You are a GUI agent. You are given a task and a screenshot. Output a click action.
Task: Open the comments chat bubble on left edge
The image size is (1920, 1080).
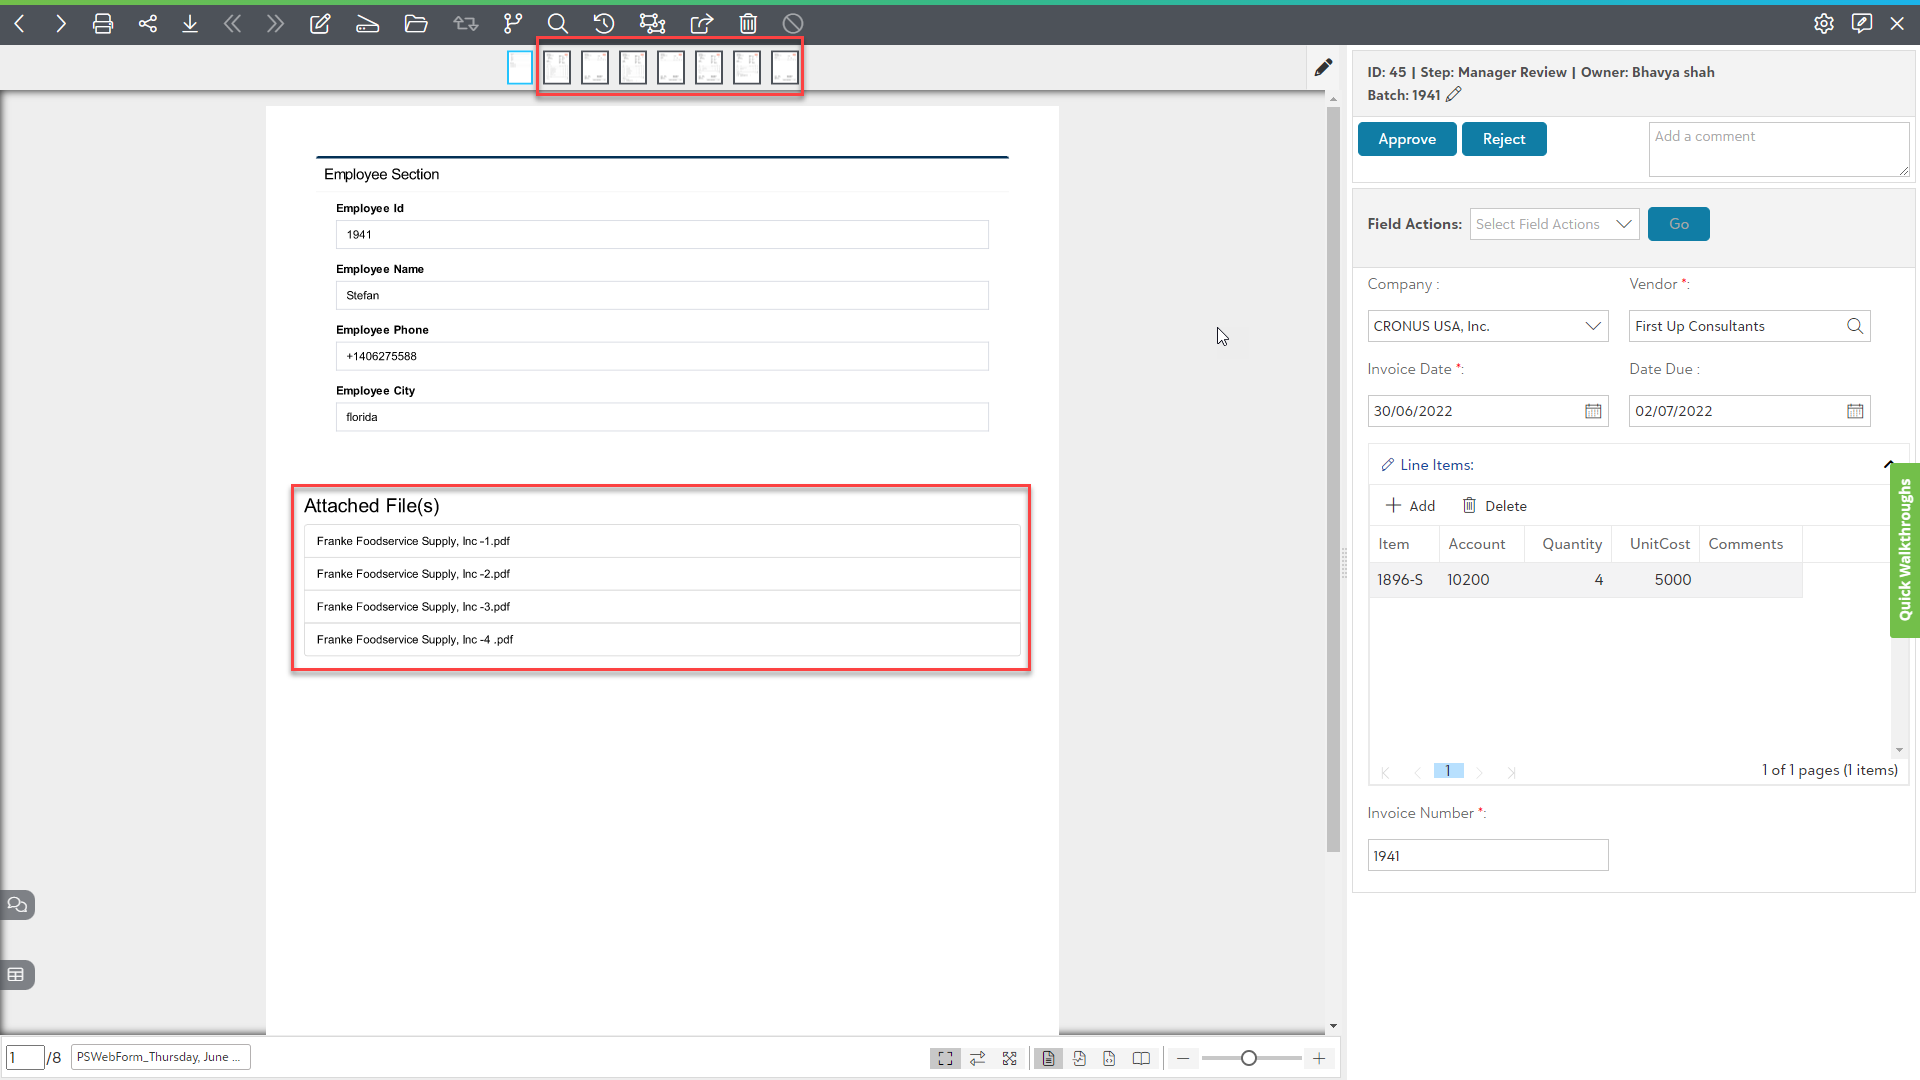(x=17, y=905)
